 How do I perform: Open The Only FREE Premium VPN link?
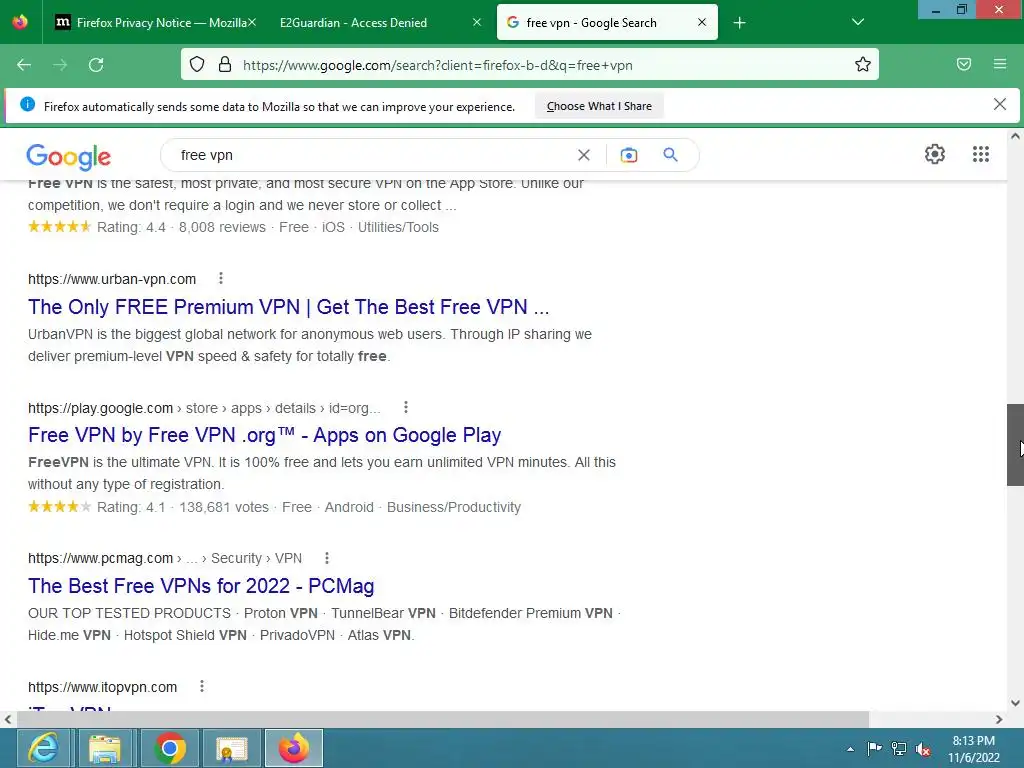[289, 307]
